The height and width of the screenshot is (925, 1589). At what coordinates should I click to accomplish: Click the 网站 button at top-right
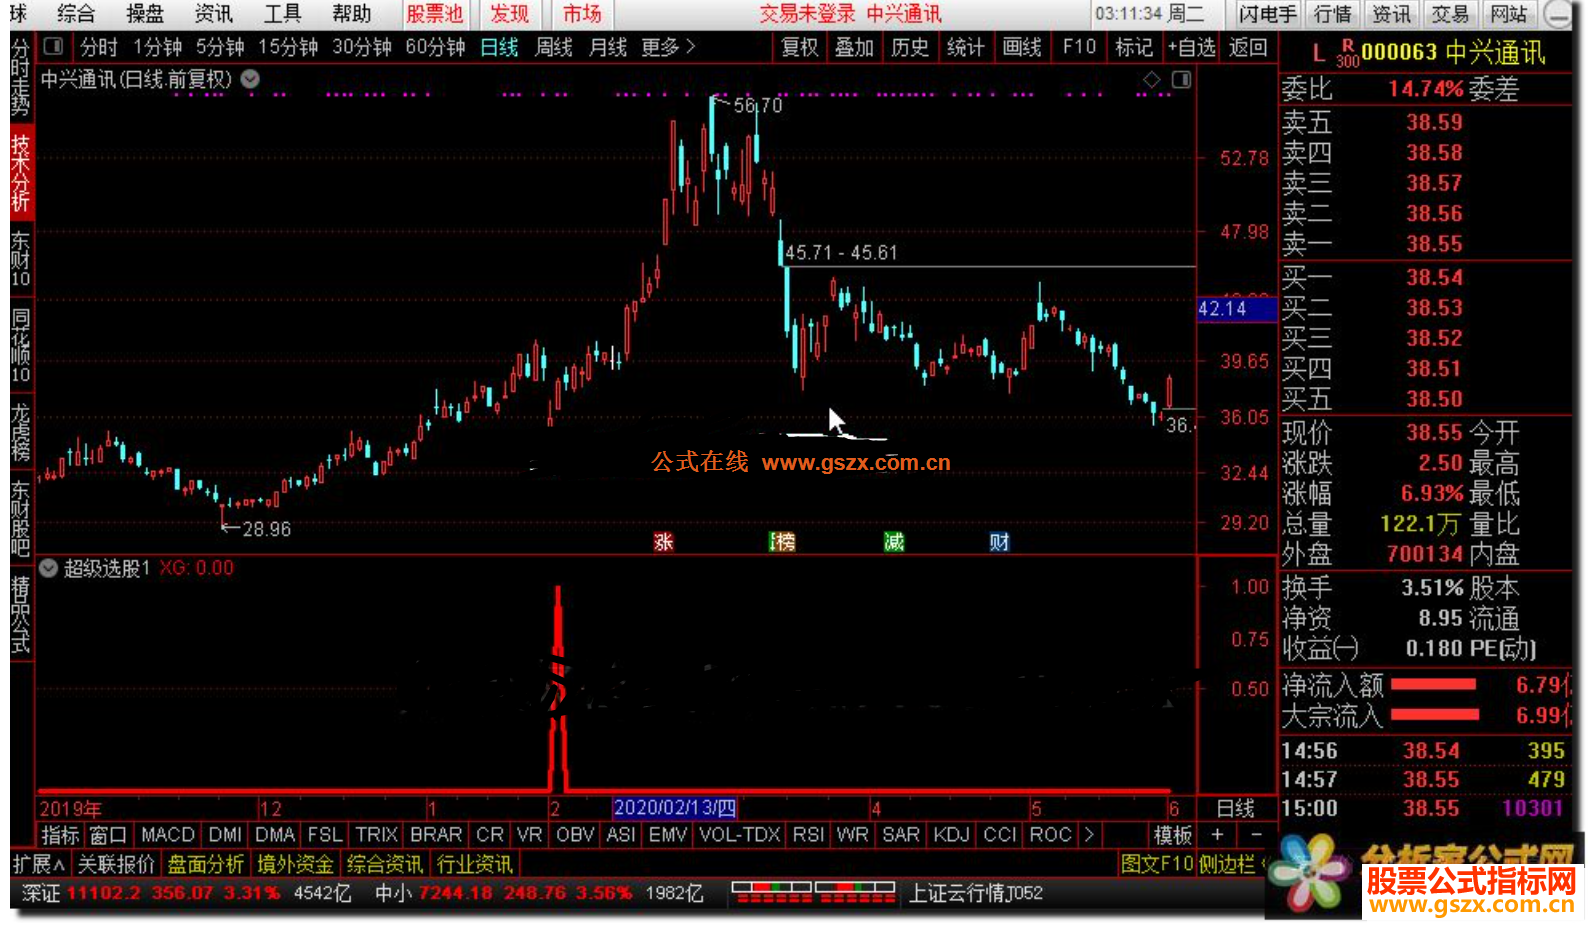(1508, 14)
